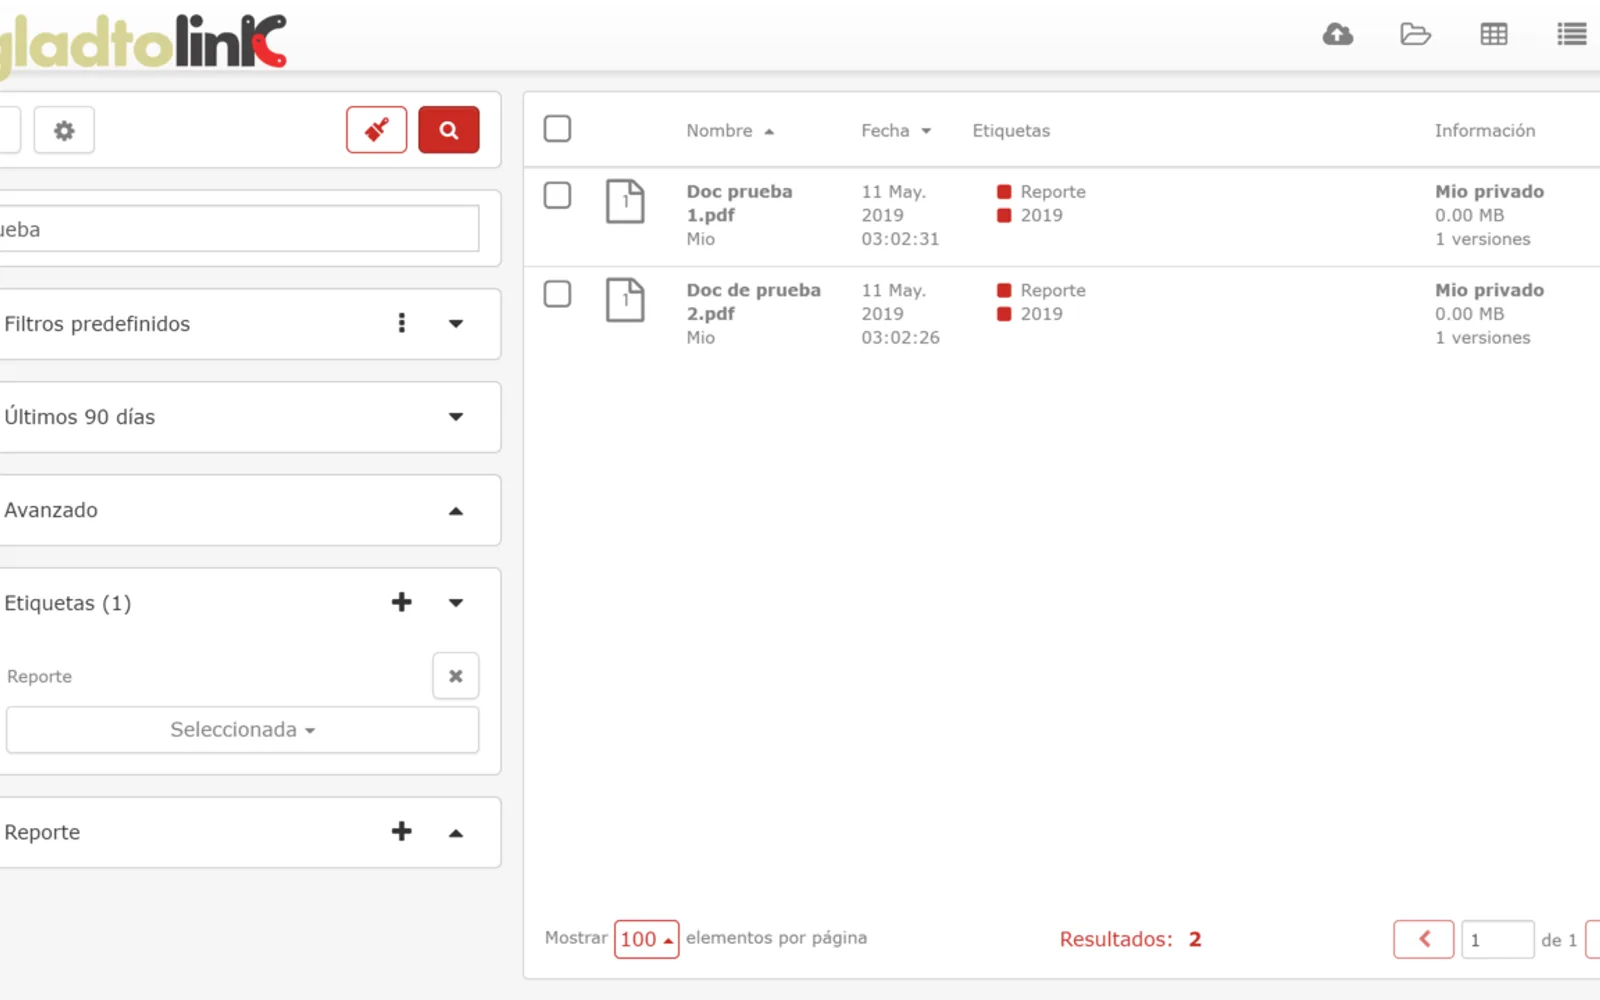This screenshot has width=1600, height=1000.
Task: Check the box for Doc prueba 1.pdf
Action: pyautogui.click(x=557, y=195)
